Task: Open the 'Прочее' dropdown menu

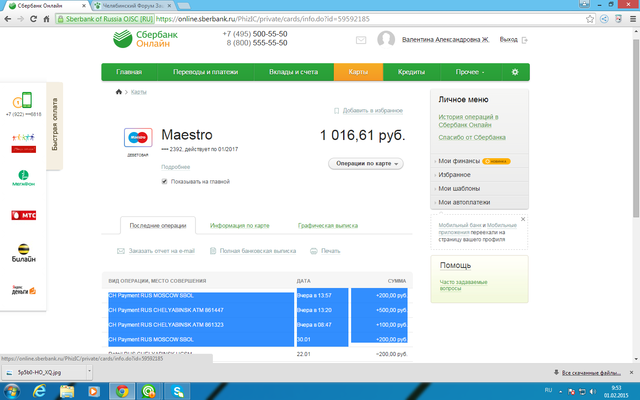Action: 470,72
